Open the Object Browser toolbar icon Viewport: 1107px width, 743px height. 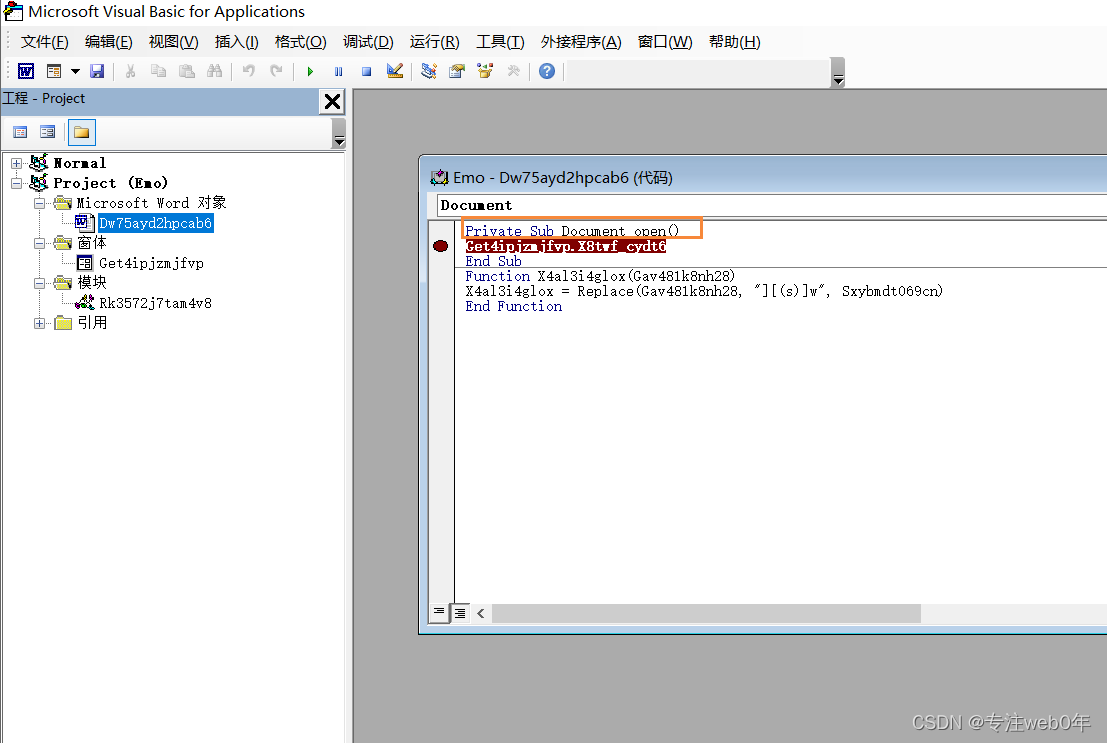[485, 71]
